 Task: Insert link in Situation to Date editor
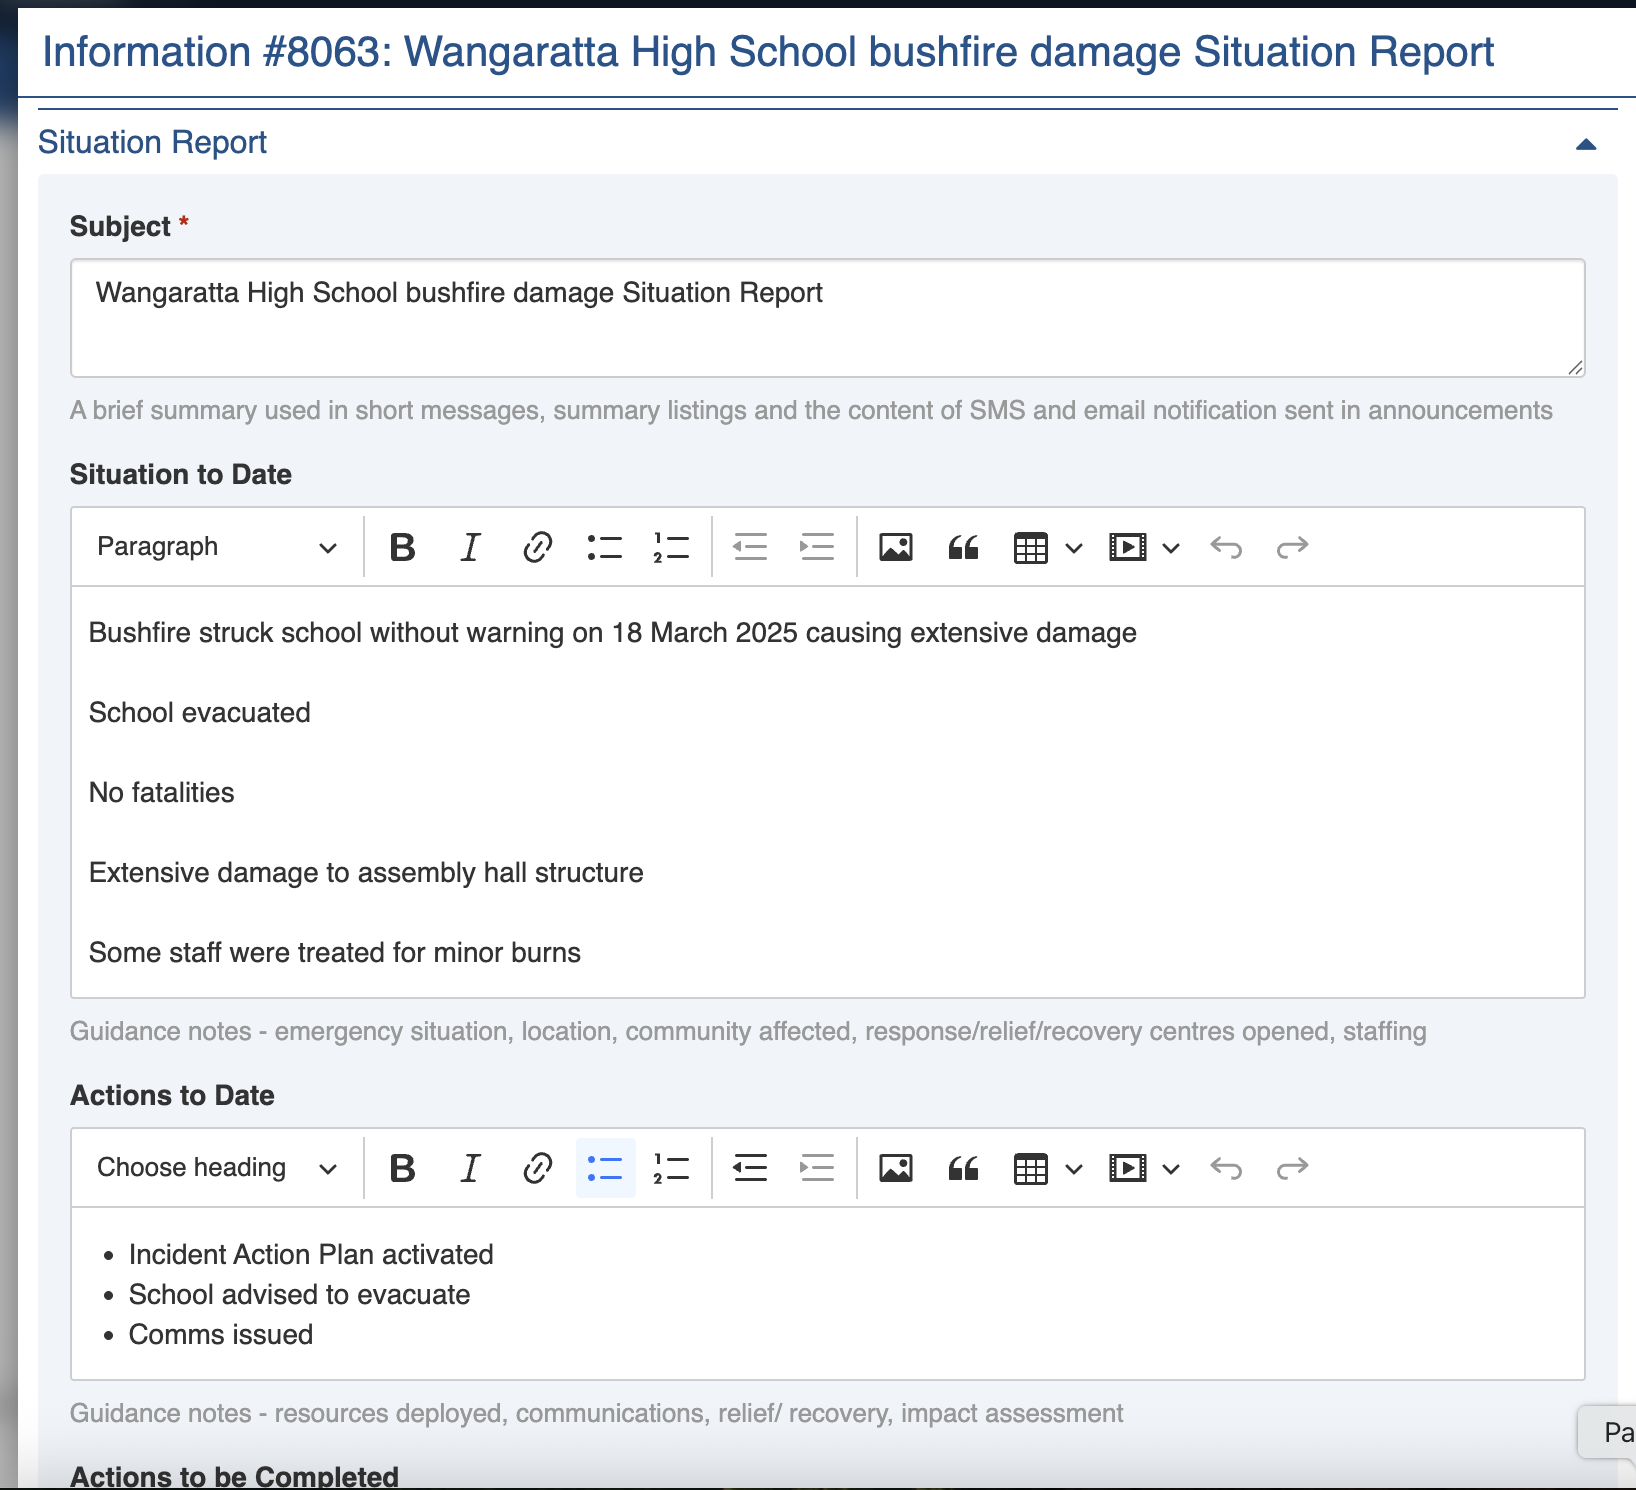pyautogui.click(x=537, y=547)
